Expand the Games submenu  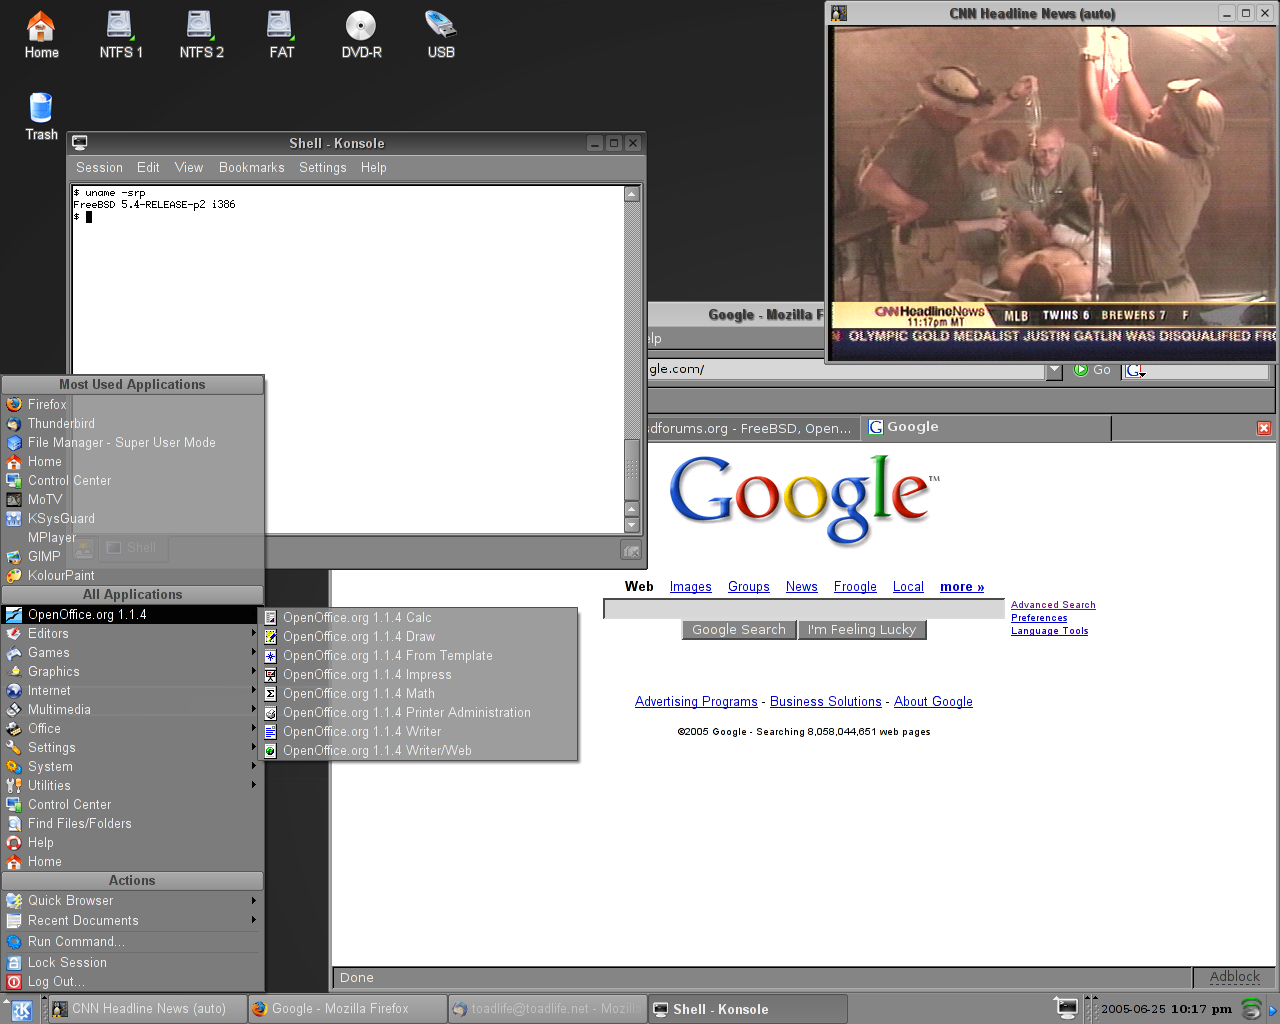click(49, 653)
